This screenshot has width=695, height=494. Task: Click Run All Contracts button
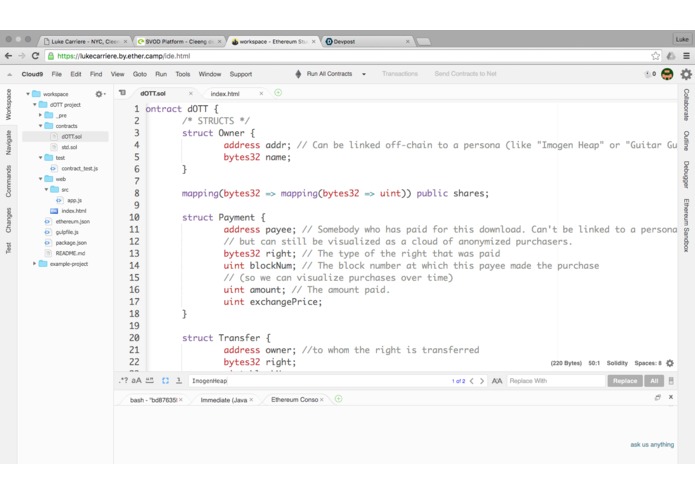tap(329, 74)
